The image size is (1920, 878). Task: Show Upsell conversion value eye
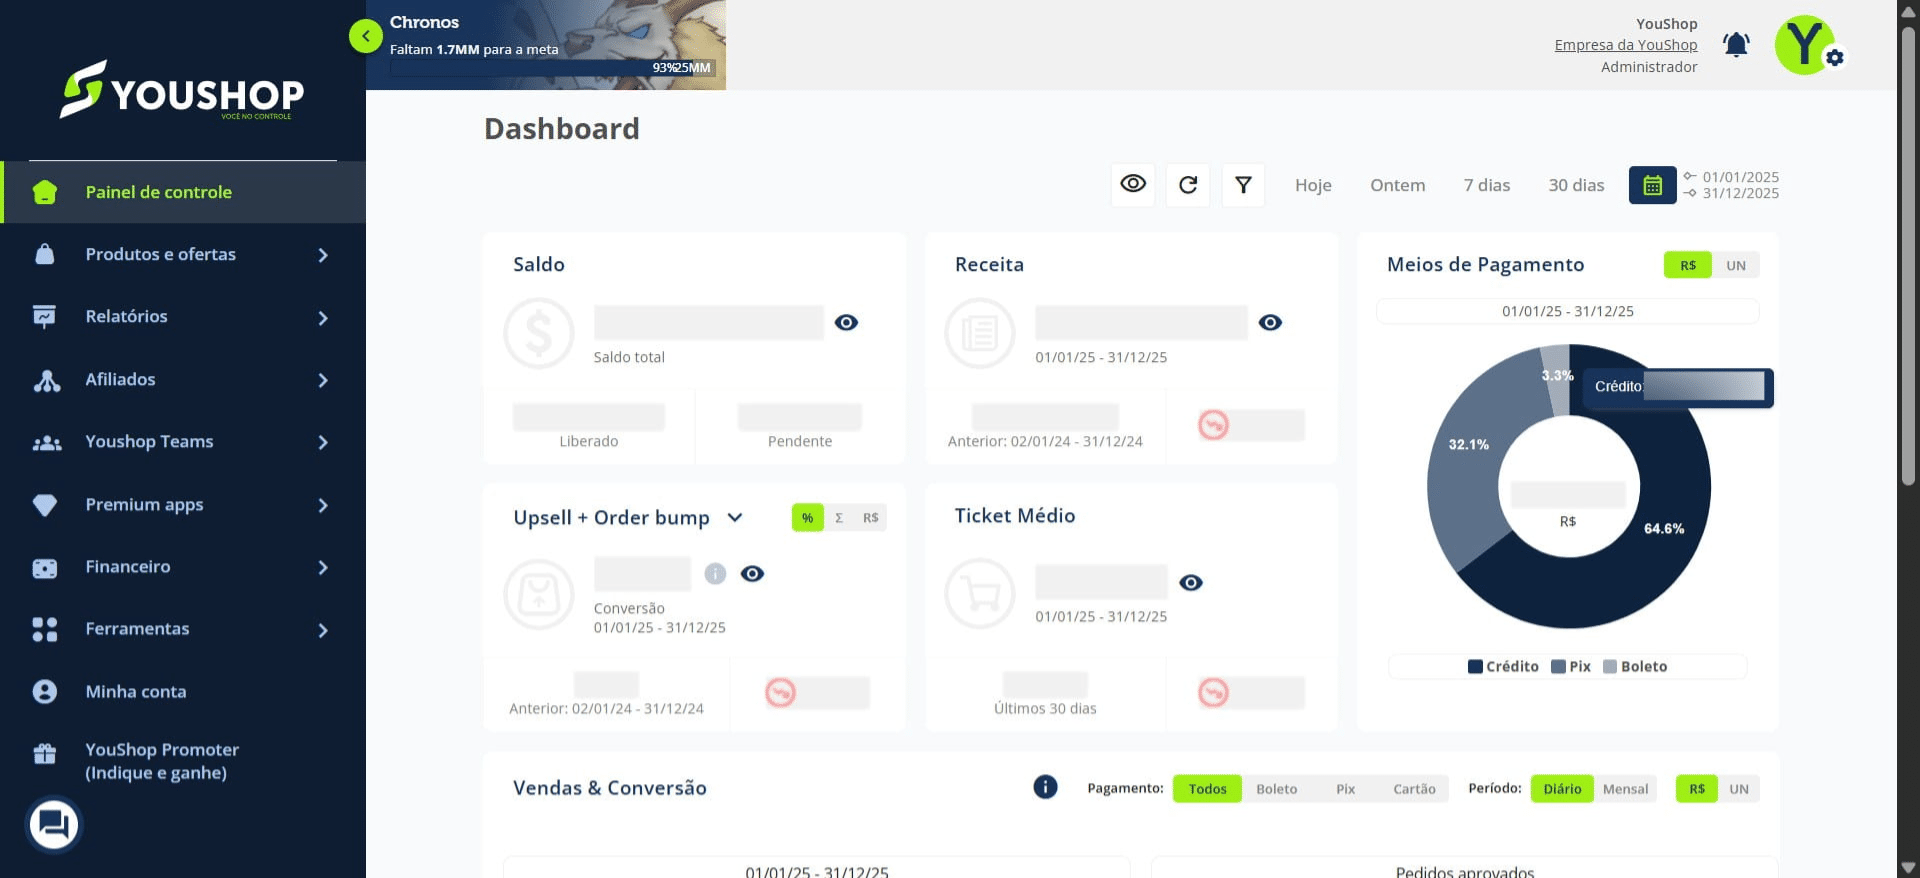coord(752,573)
